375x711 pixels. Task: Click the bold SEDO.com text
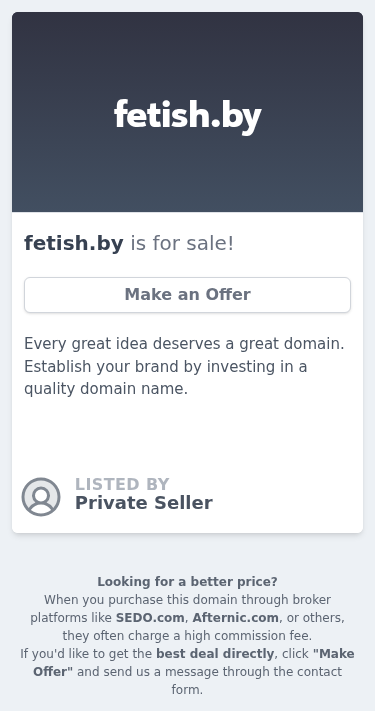pos(150,618)
